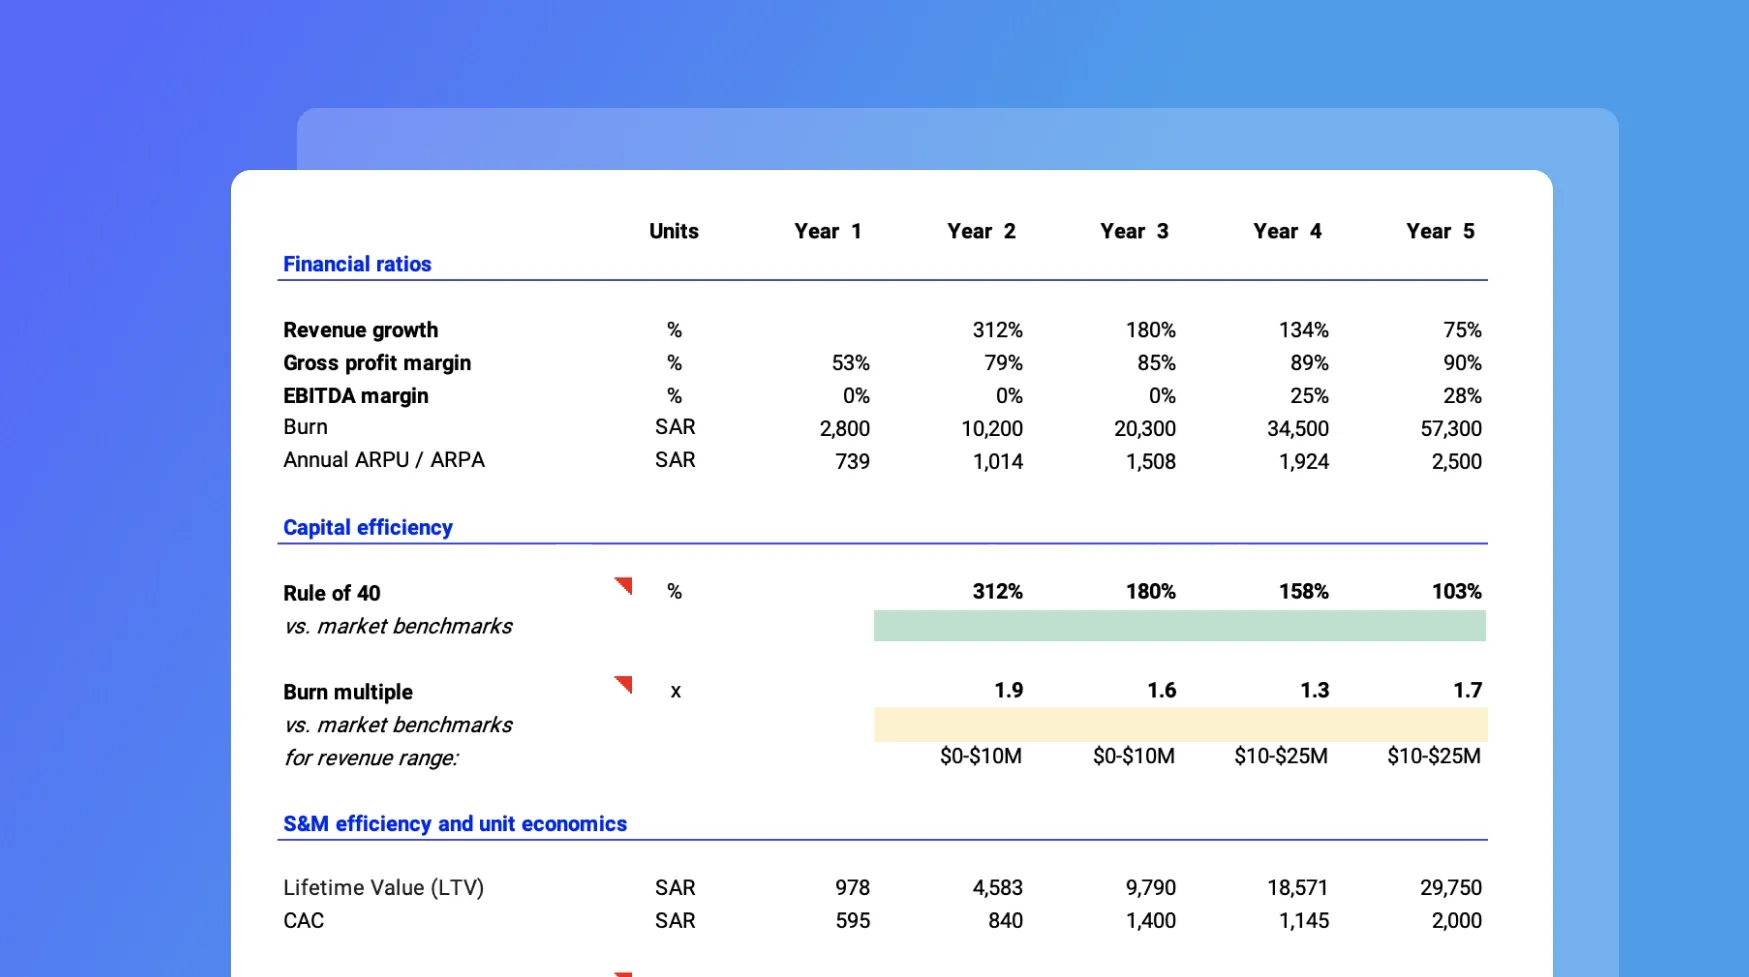Select the S&M efficiency and unit economics heading
The height and width of the screenshot is (977, 1749).
point(454,823)
